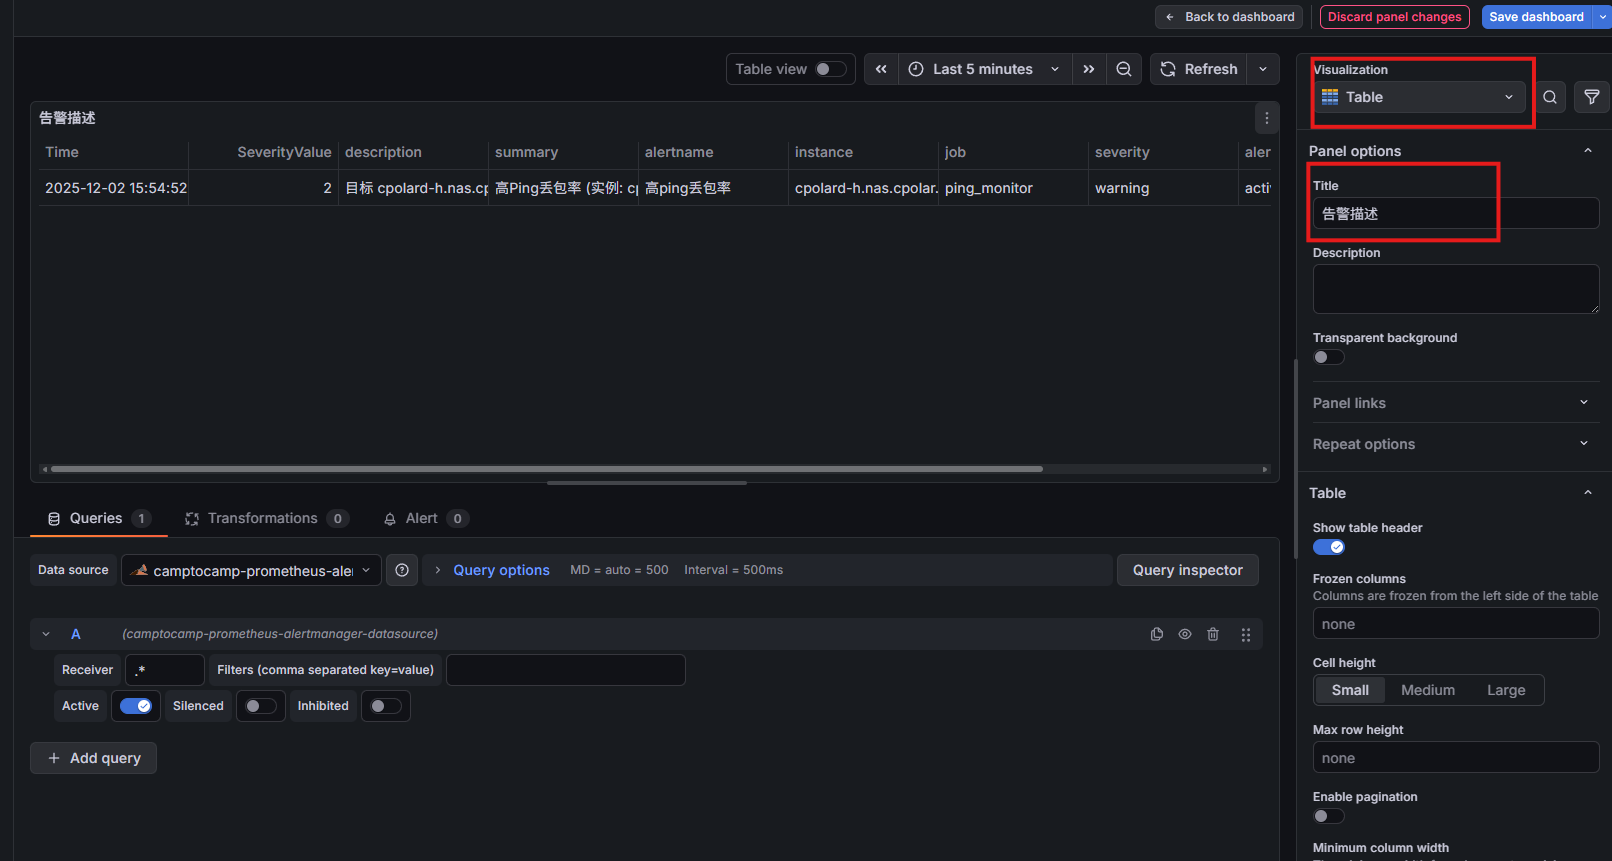Image resolution: width=1612 pixels, height=861 pixels.
Task: Shift time range forward with double-right arrow
Action: [x=1088, y=69]
